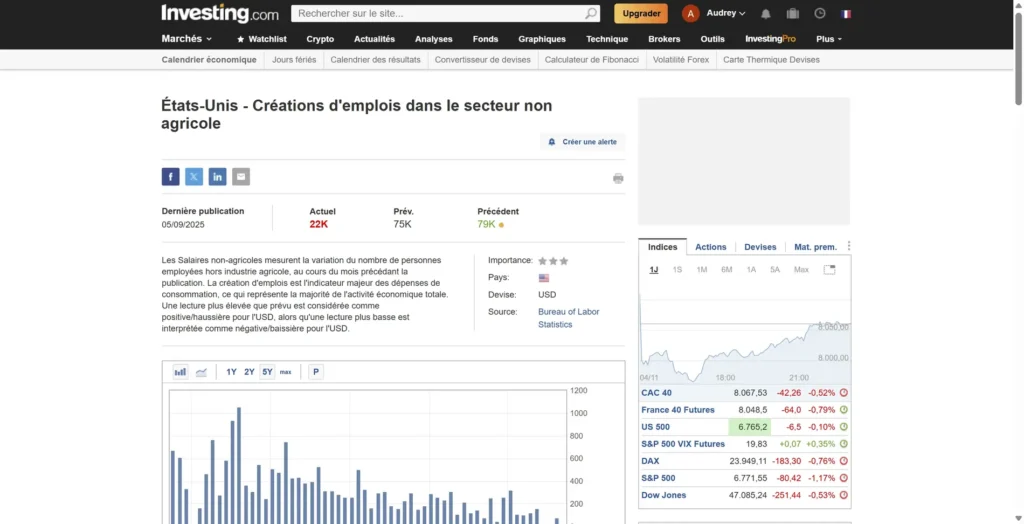Click the French flag language icon

846,14
